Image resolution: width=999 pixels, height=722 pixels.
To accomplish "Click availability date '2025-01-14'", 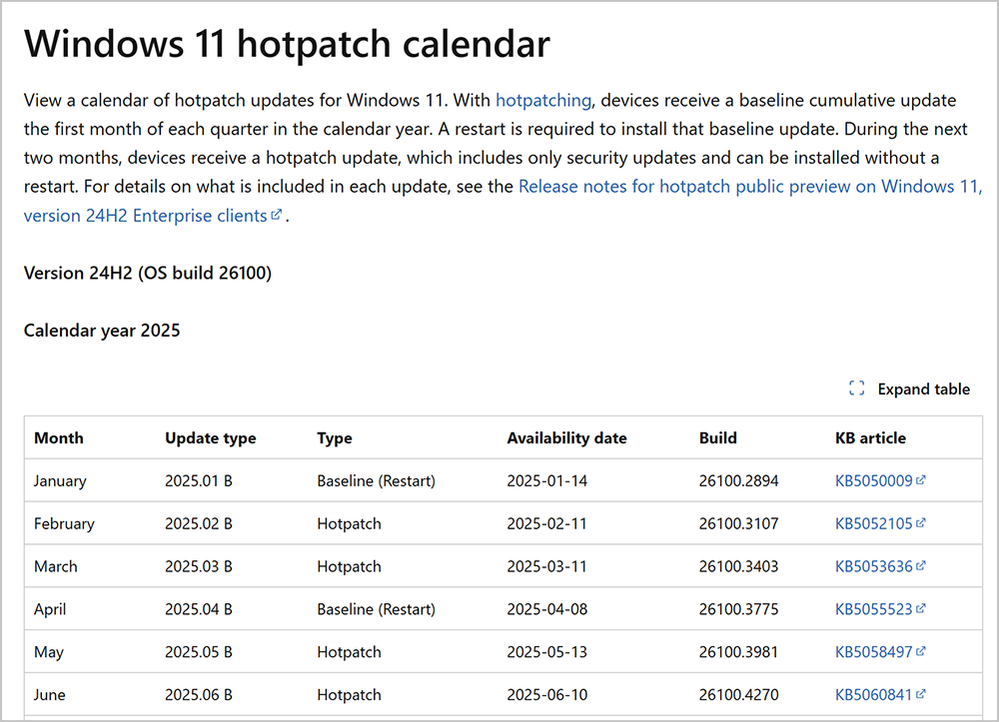I will [x=547, y=481].
